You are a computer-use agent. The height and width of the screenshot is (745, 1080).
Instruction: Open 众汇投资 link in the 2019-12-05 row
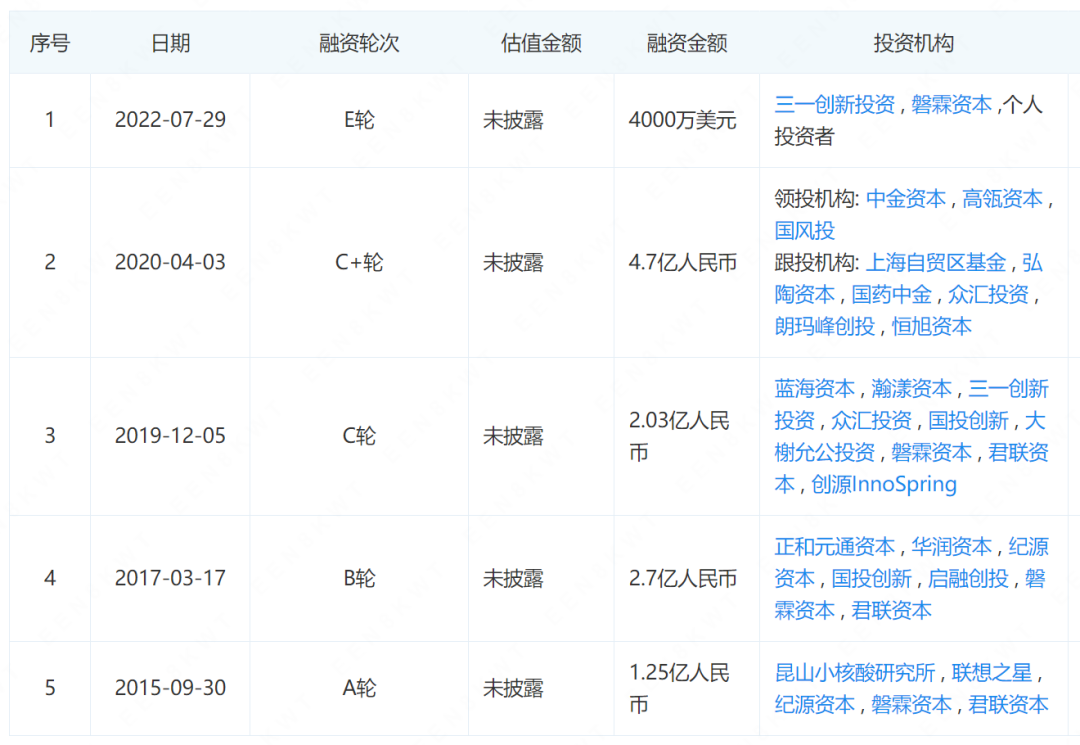click(x=871, y=421)
